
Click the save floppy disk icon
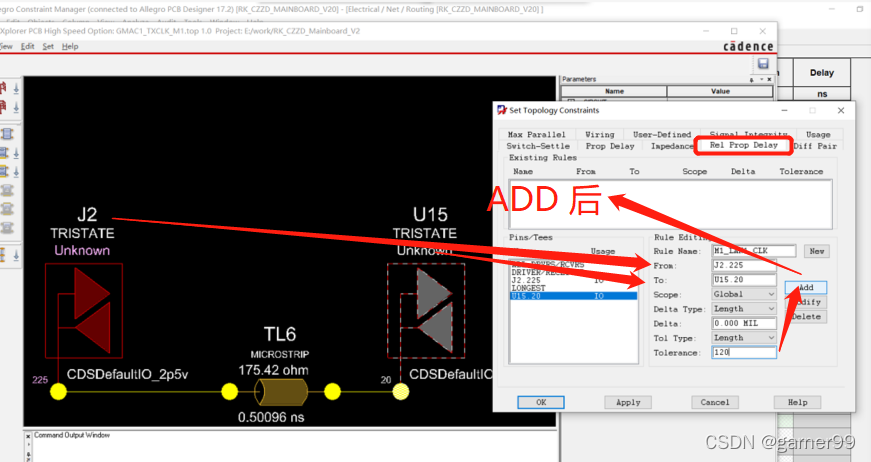pyautogui.click(x=764, y=64)
